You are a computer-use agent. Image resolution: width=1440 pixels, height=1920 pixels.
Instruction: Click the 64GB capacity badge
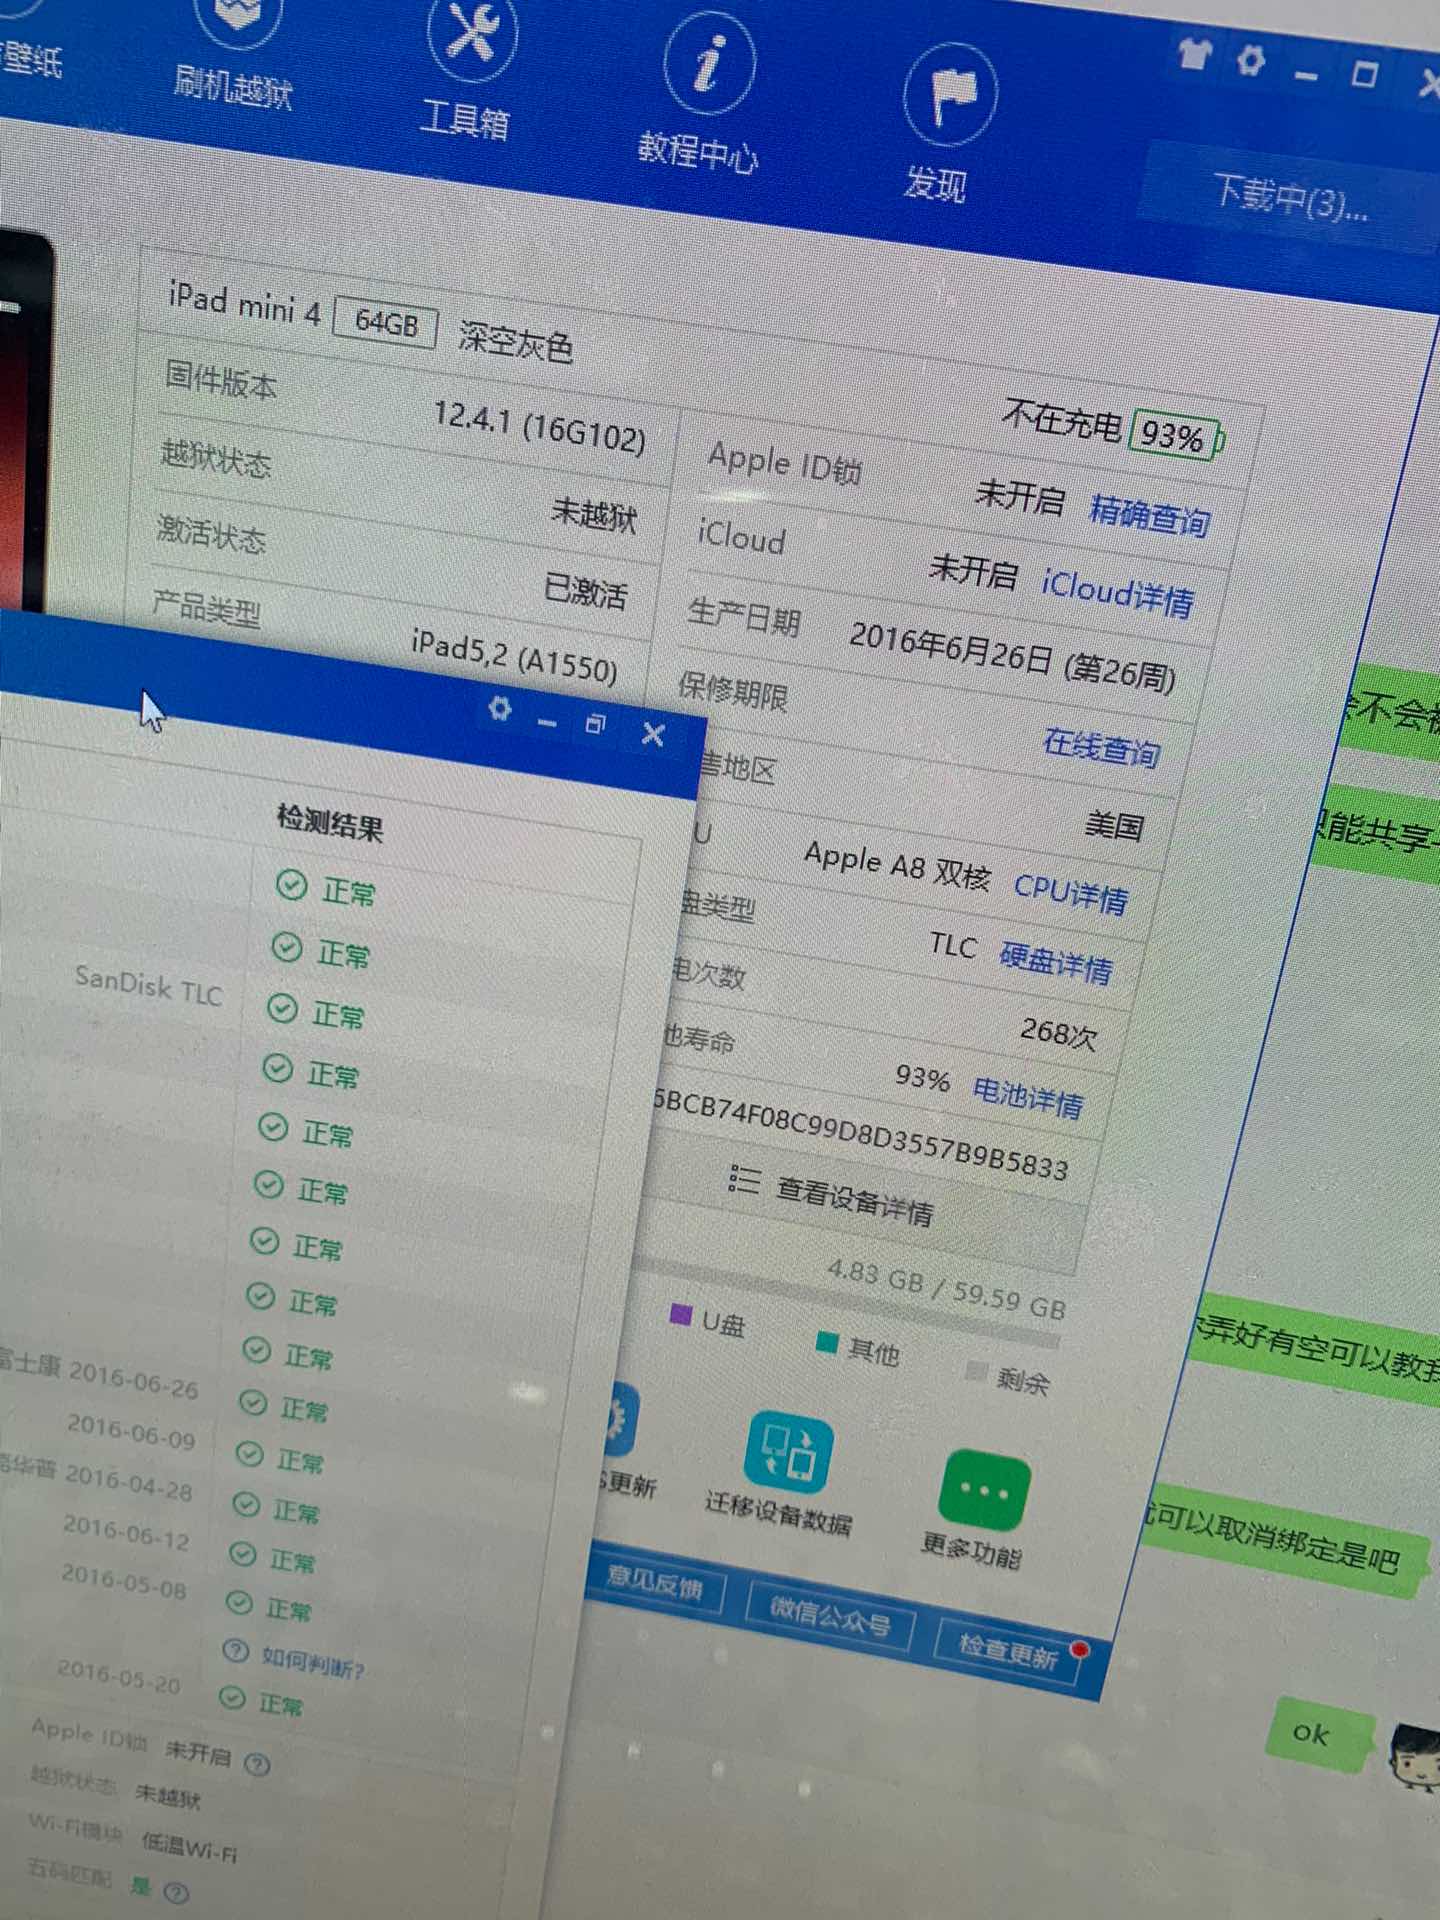[x=385, y=323]
